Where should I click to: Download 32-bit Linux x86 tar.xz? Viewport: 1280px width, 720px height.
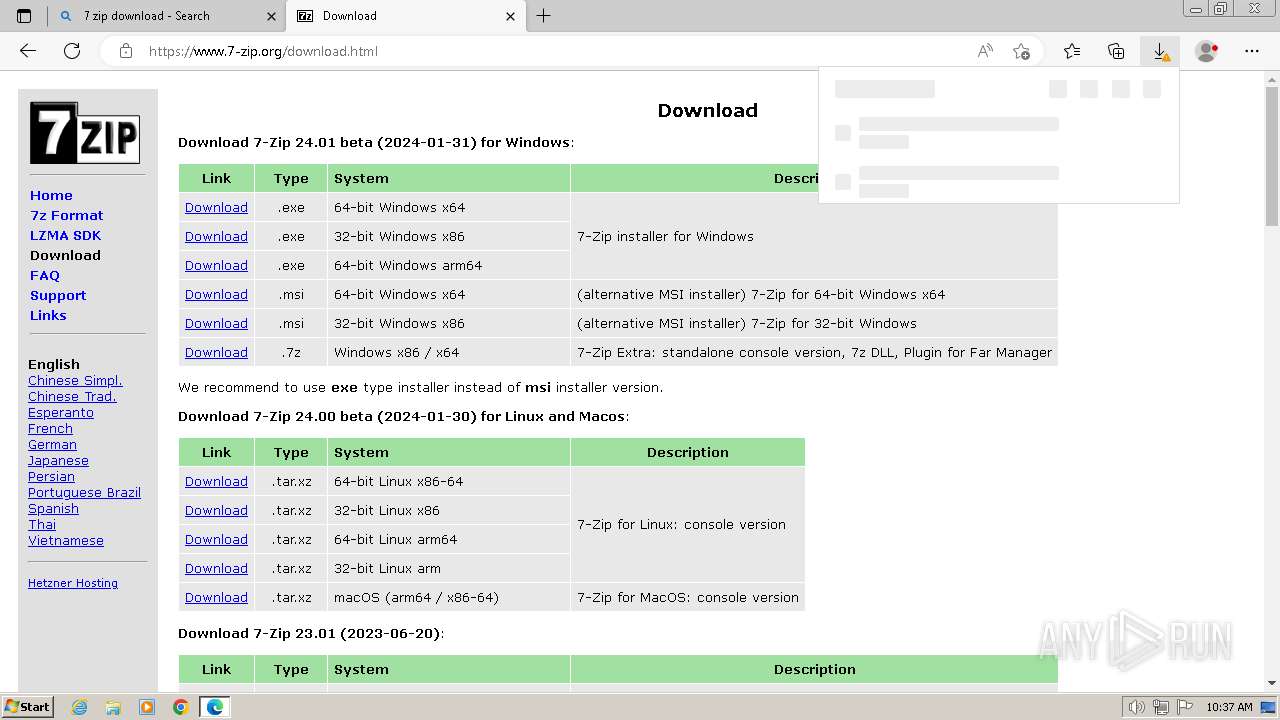tap(216, 510)
